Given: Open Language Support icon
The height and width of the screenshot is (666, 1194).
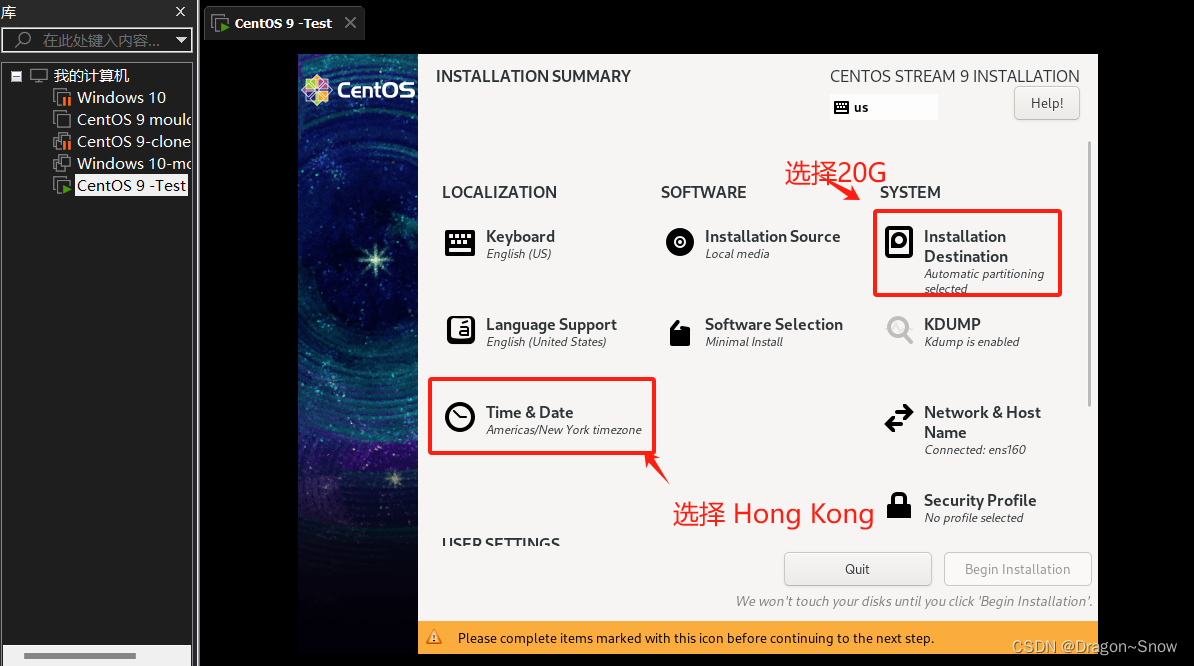Looking at the screenshot, I should point(461,330).
